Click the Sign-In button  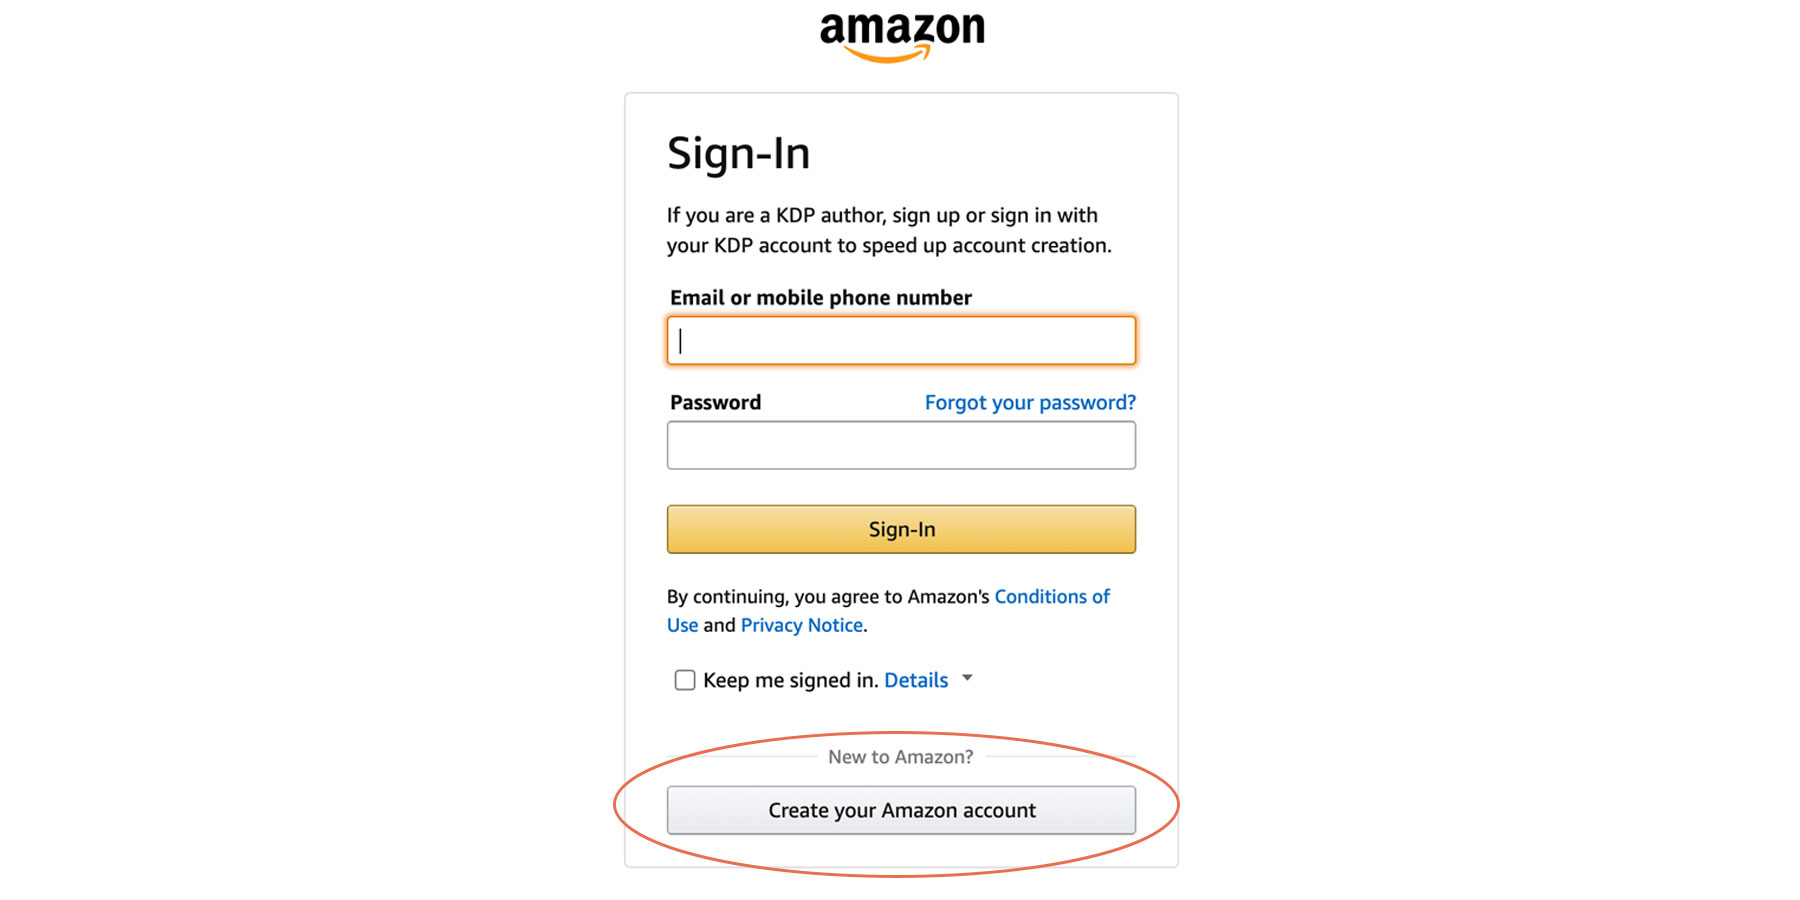(900, 529)
